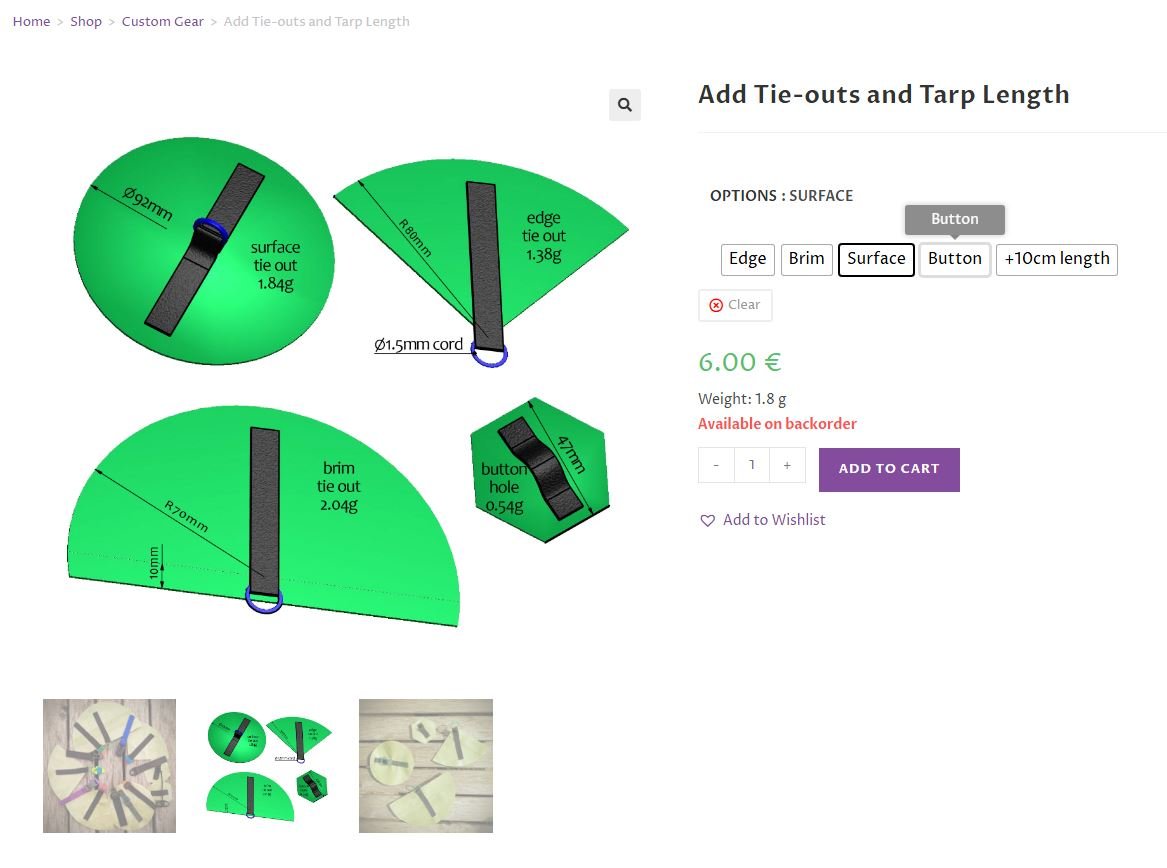Decrease quantity with minus button
1167x868 pixels.
click(x=716, y=465)
